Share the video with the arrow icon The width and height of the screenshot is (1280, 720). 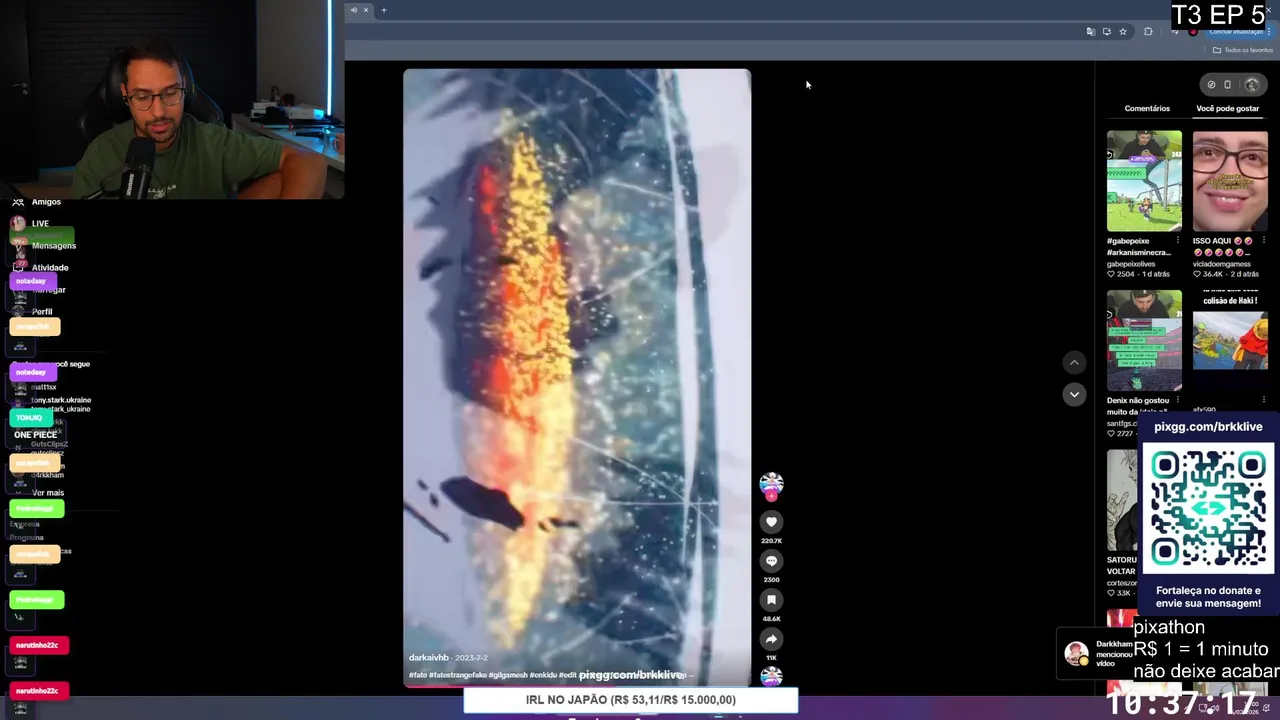tap(771, 639)
